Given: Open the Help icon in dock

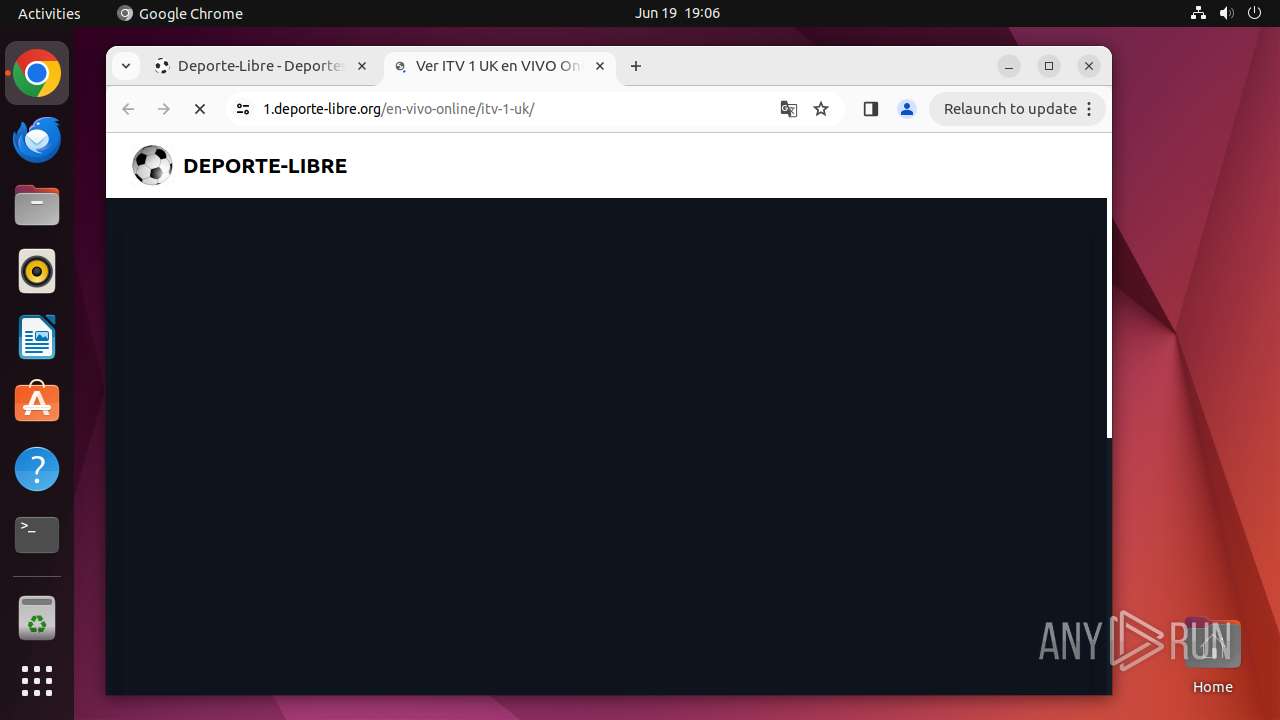Looking at the screenshot, I should click(x=37, y=468).
